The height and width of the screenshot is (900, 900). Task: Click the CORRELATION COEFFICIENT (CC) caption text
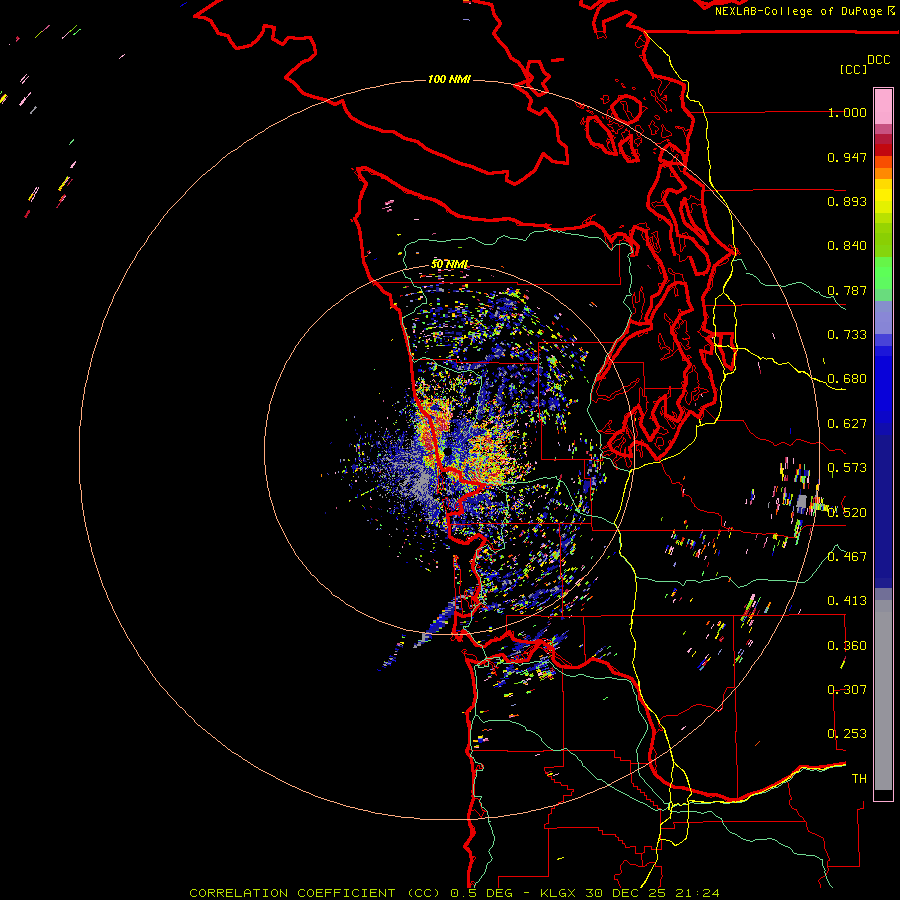[x=316, y=893]
